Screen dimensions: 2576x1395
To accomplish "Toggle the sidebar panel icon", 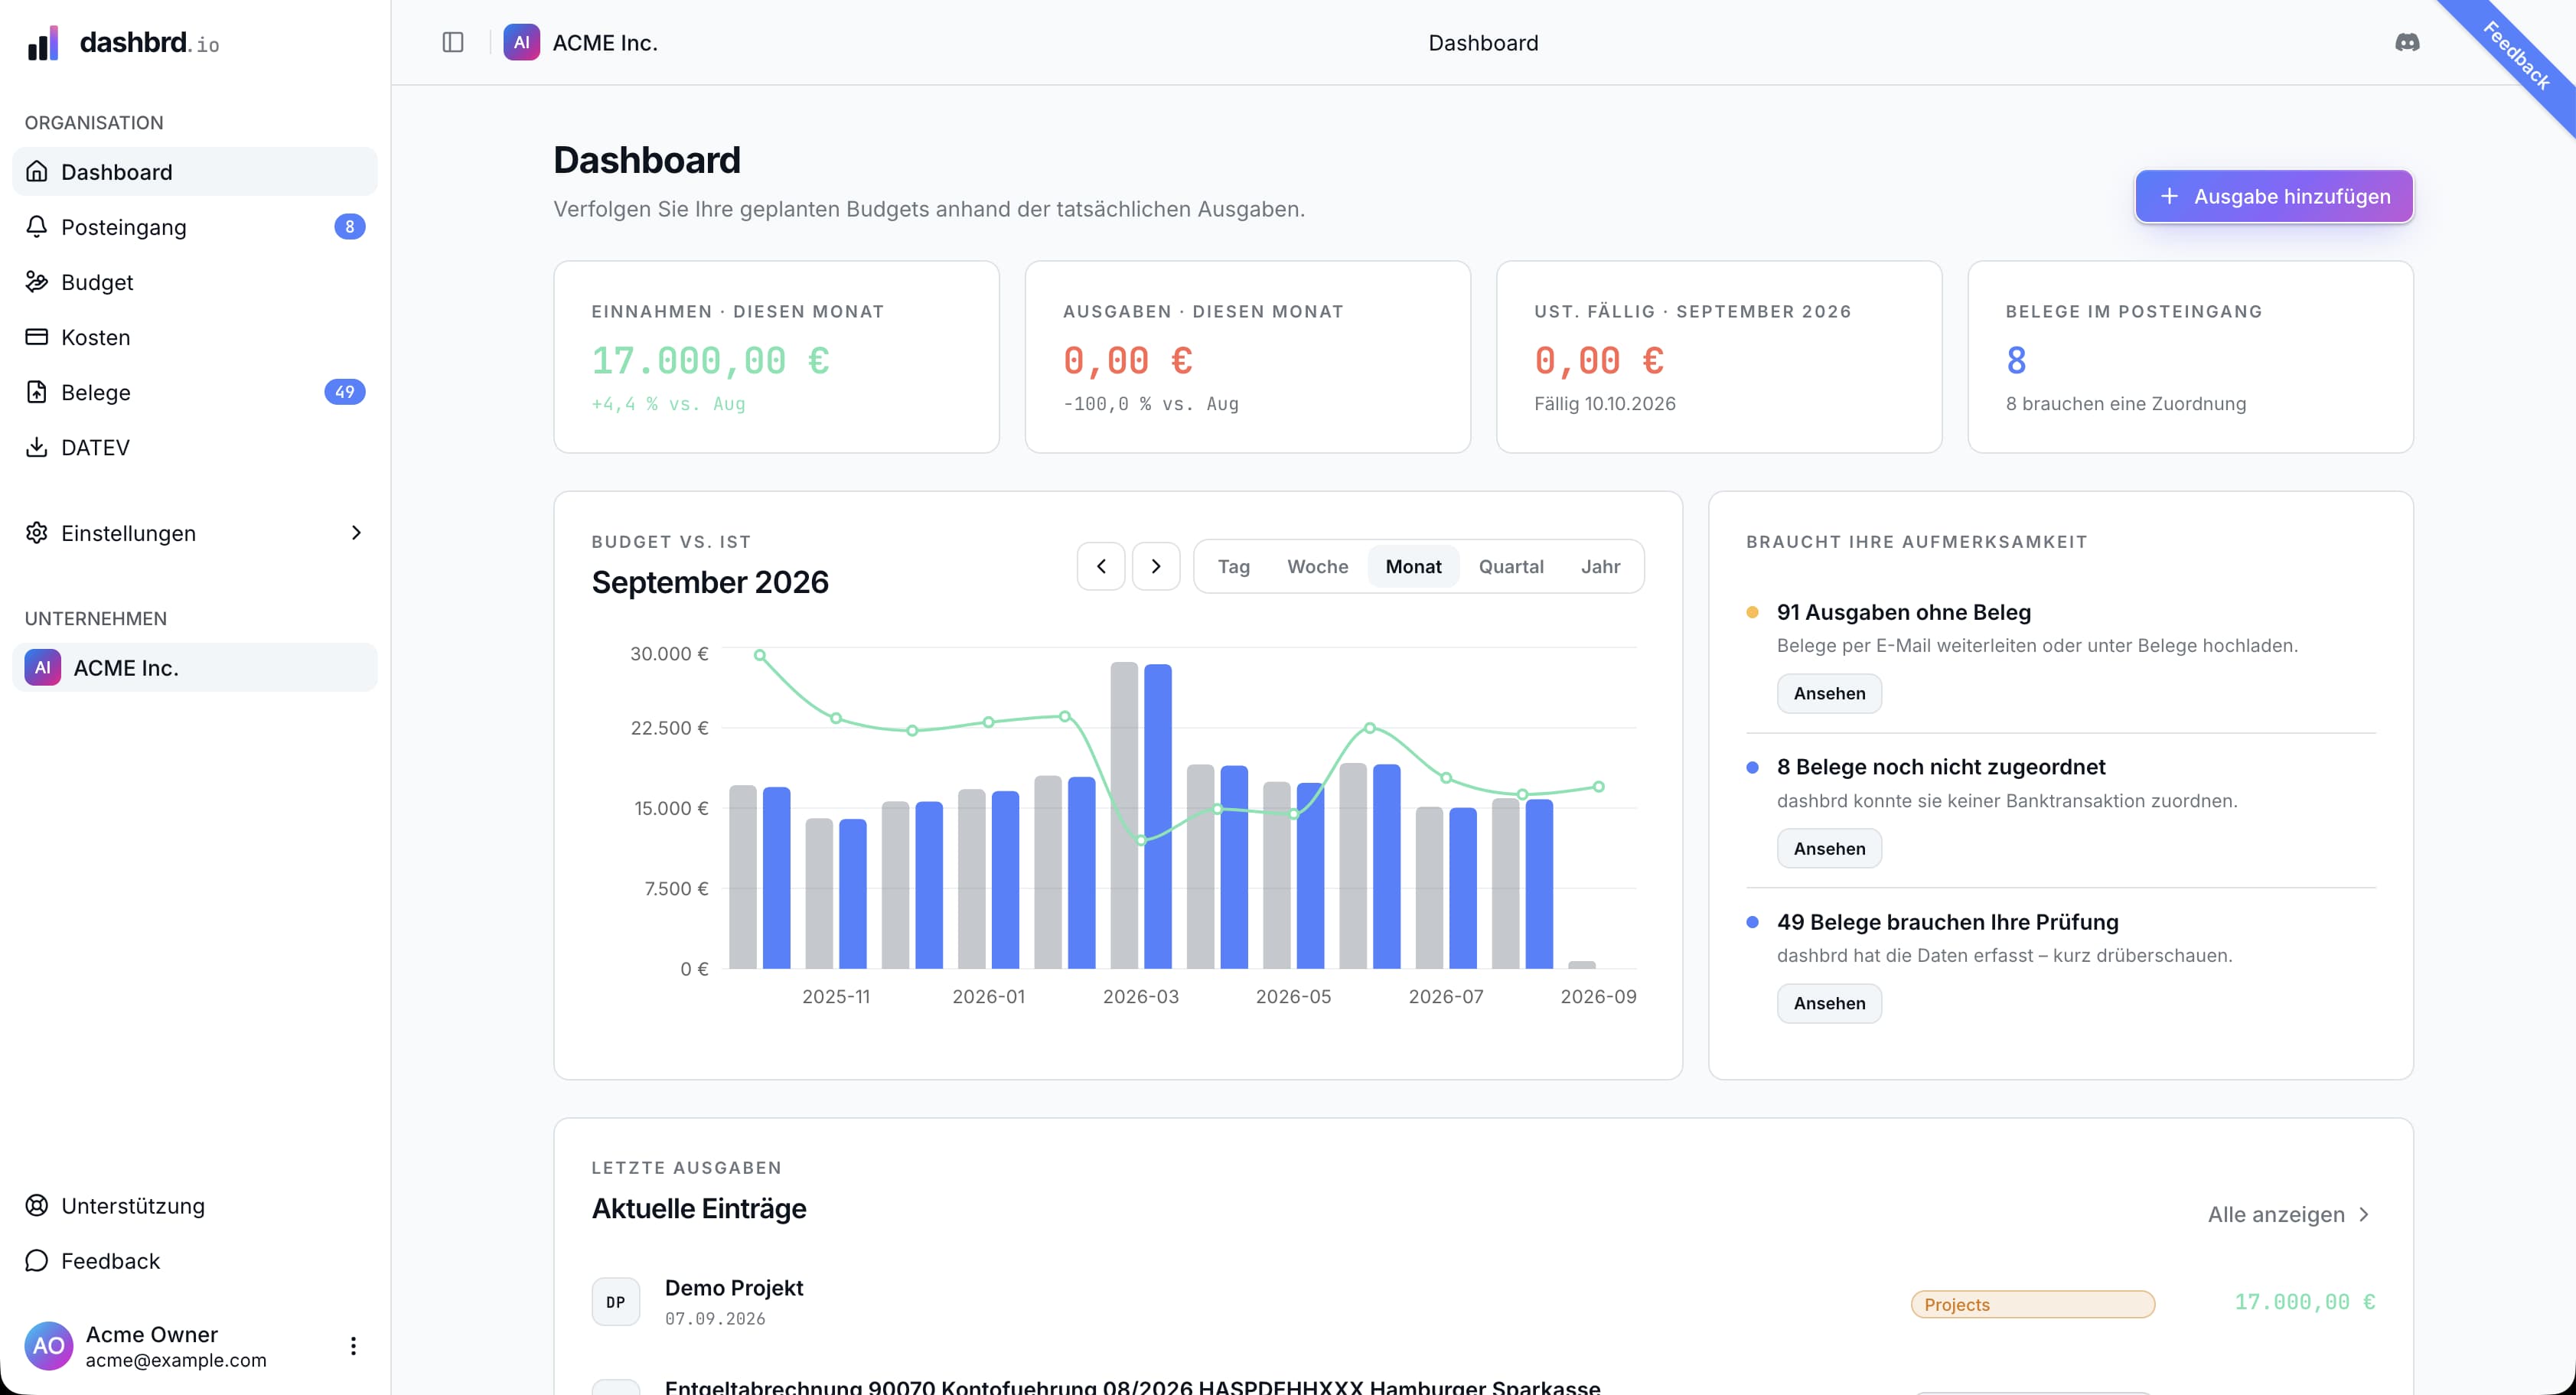I will (453, 42).
